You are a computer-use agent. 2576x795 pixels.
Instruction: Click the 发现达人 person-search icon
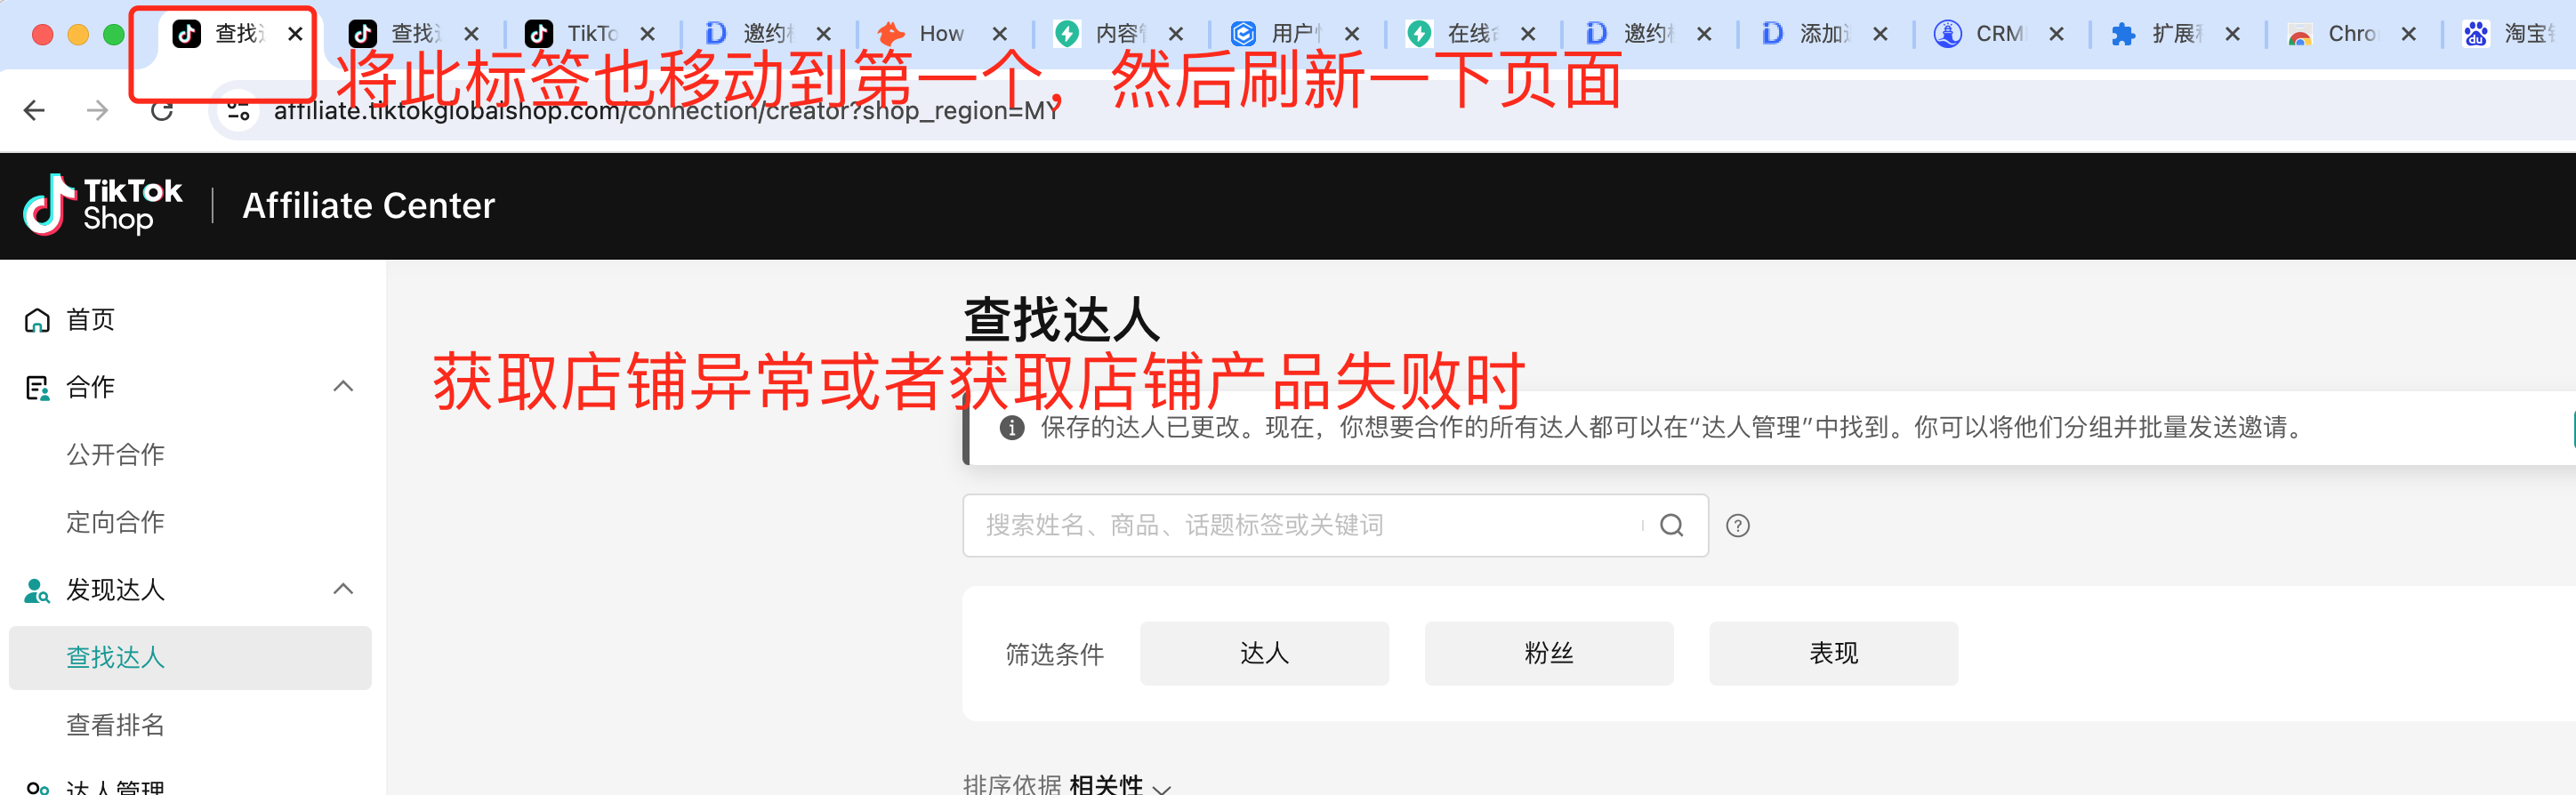[x=37, y=590]
